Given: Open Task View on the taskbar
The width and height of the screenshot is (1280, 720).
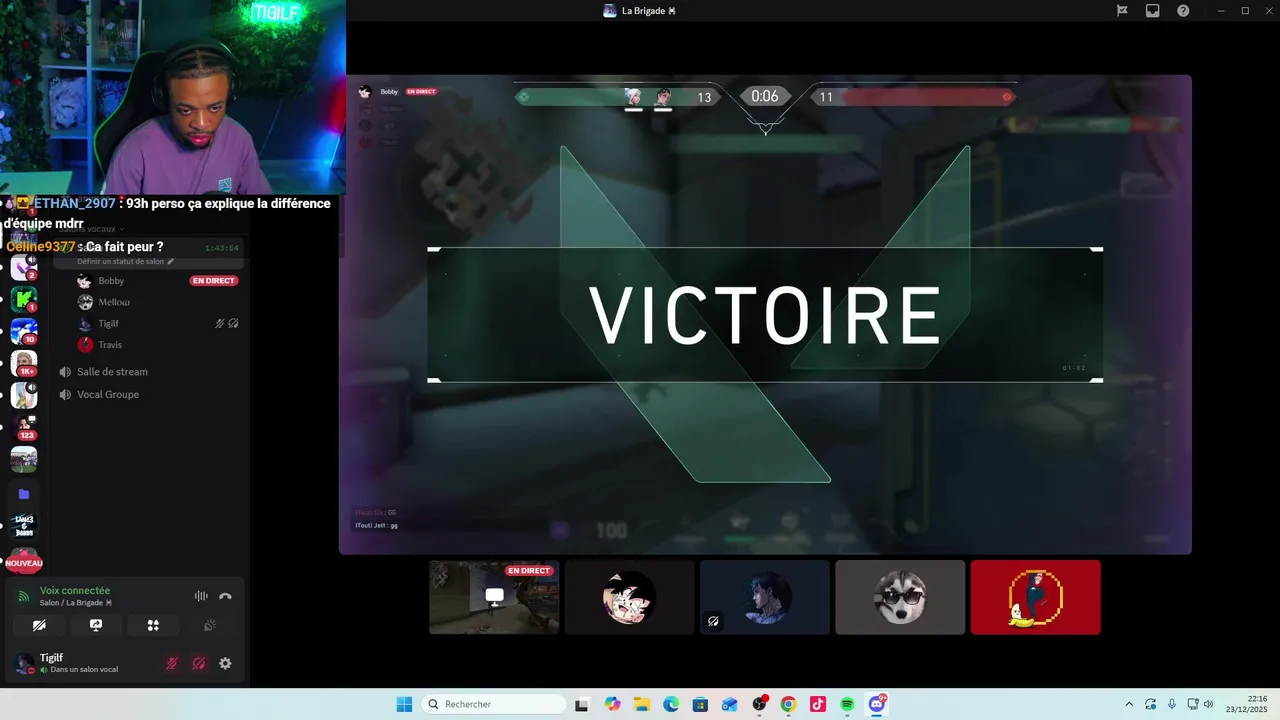Looking at the screenshot, I should [581, 704].
